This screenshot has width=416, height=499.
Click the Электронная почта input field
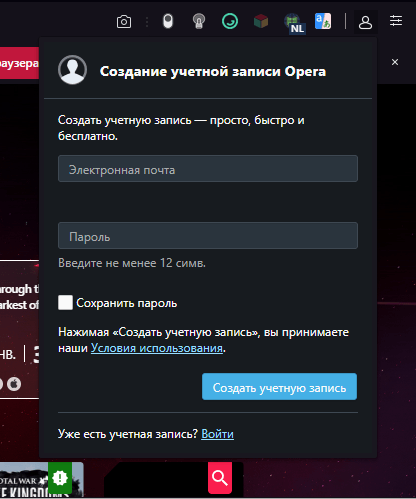(208, 169)
